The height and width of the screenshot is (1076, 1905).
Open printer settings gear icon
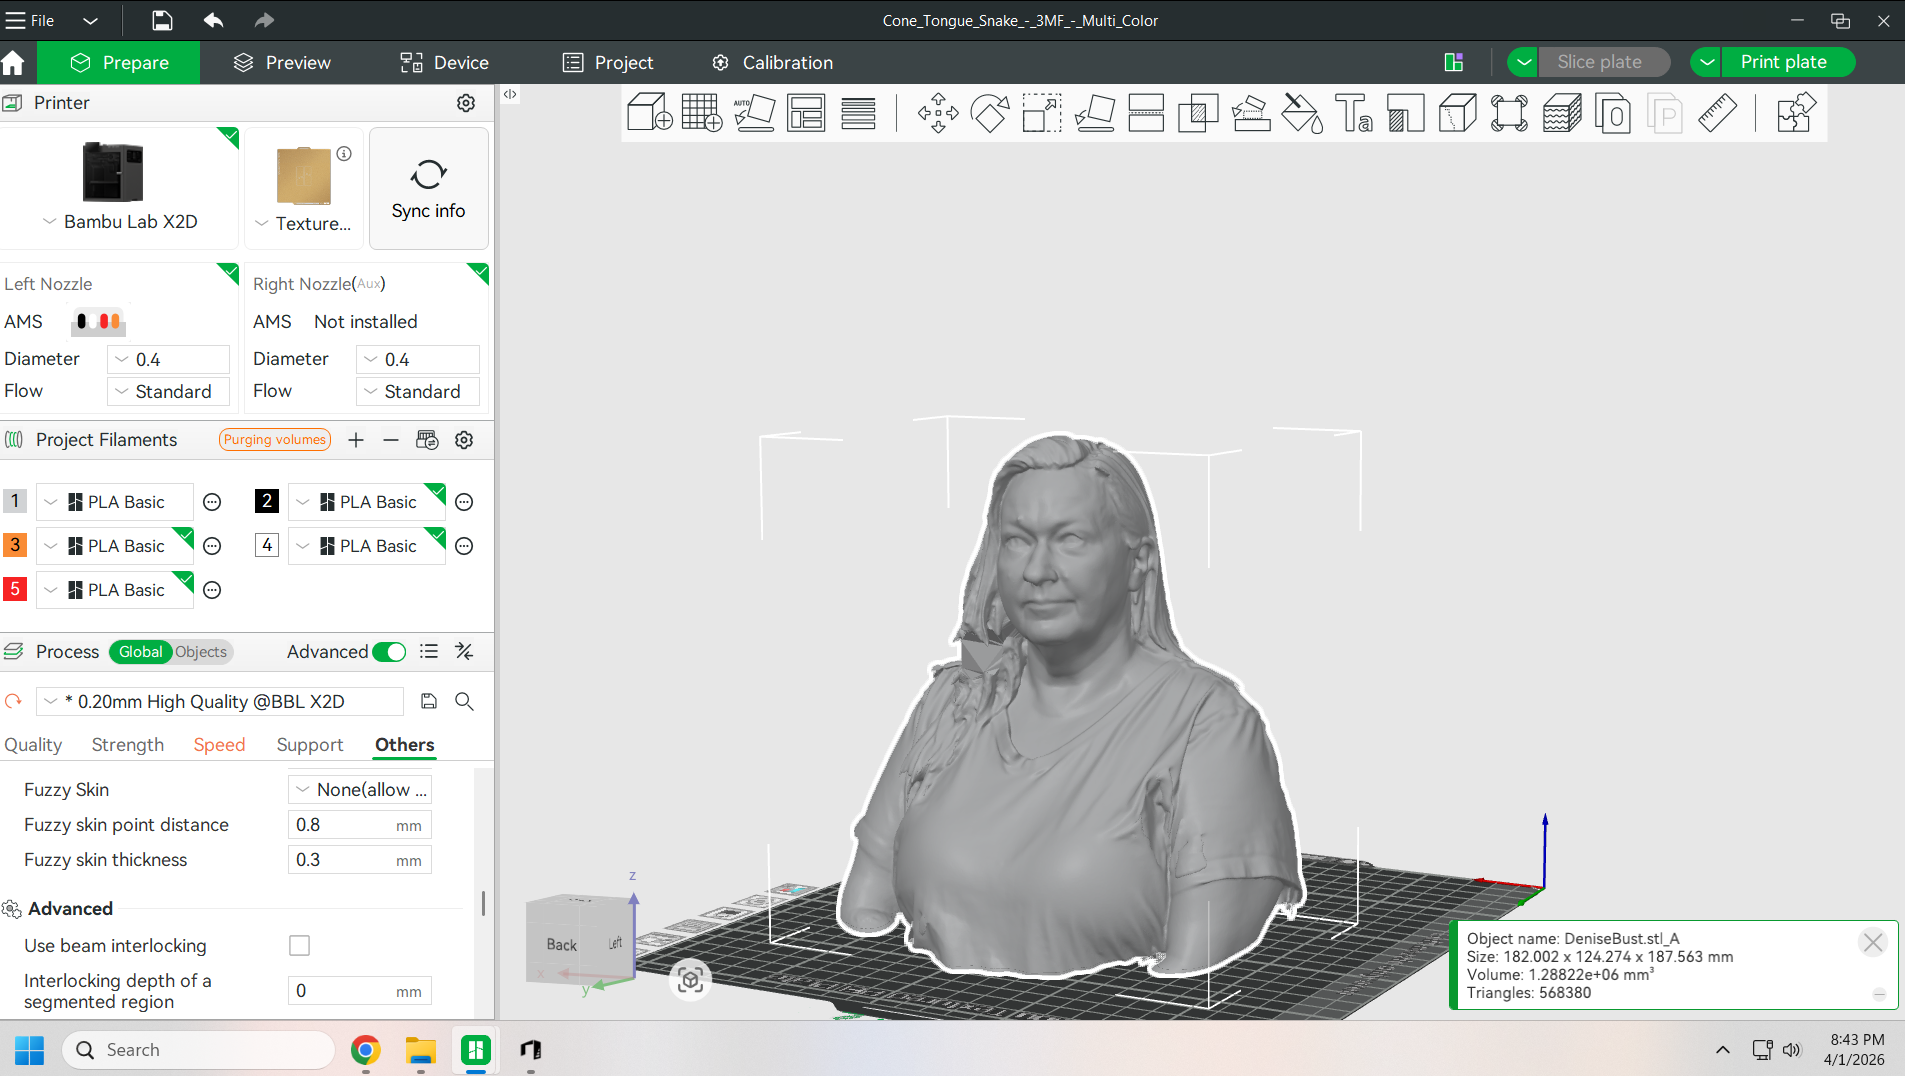pos(466,103)
